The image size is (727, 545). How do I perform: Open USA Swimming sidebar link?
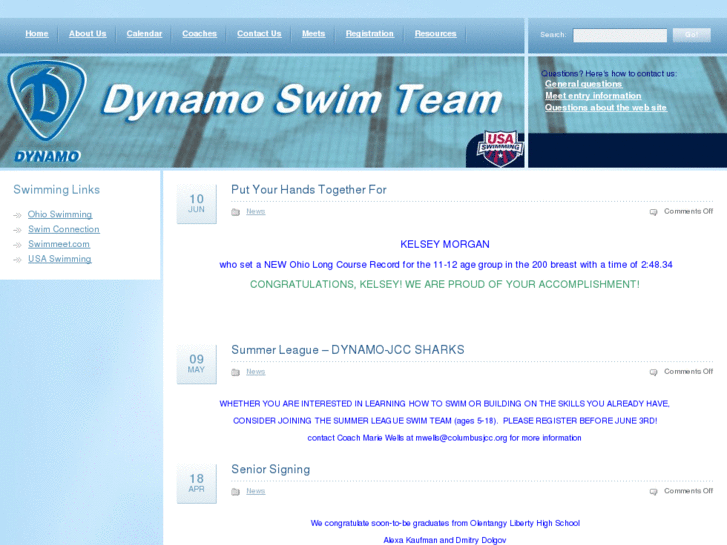(x=59, y=259)
